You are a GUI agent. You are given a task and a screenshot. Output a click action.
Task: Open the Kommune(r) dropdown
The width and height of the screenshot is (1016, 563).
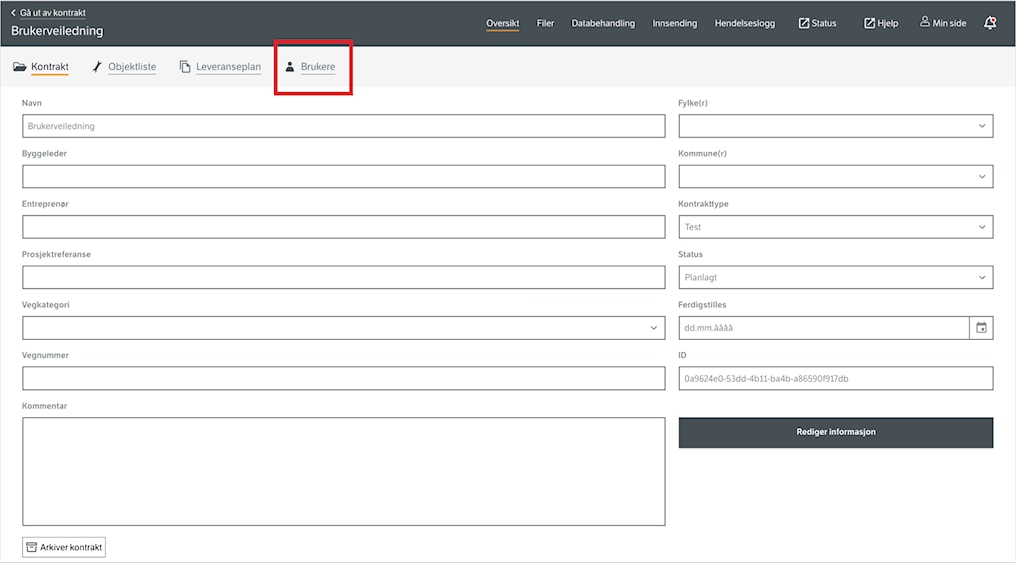(835, 176)
